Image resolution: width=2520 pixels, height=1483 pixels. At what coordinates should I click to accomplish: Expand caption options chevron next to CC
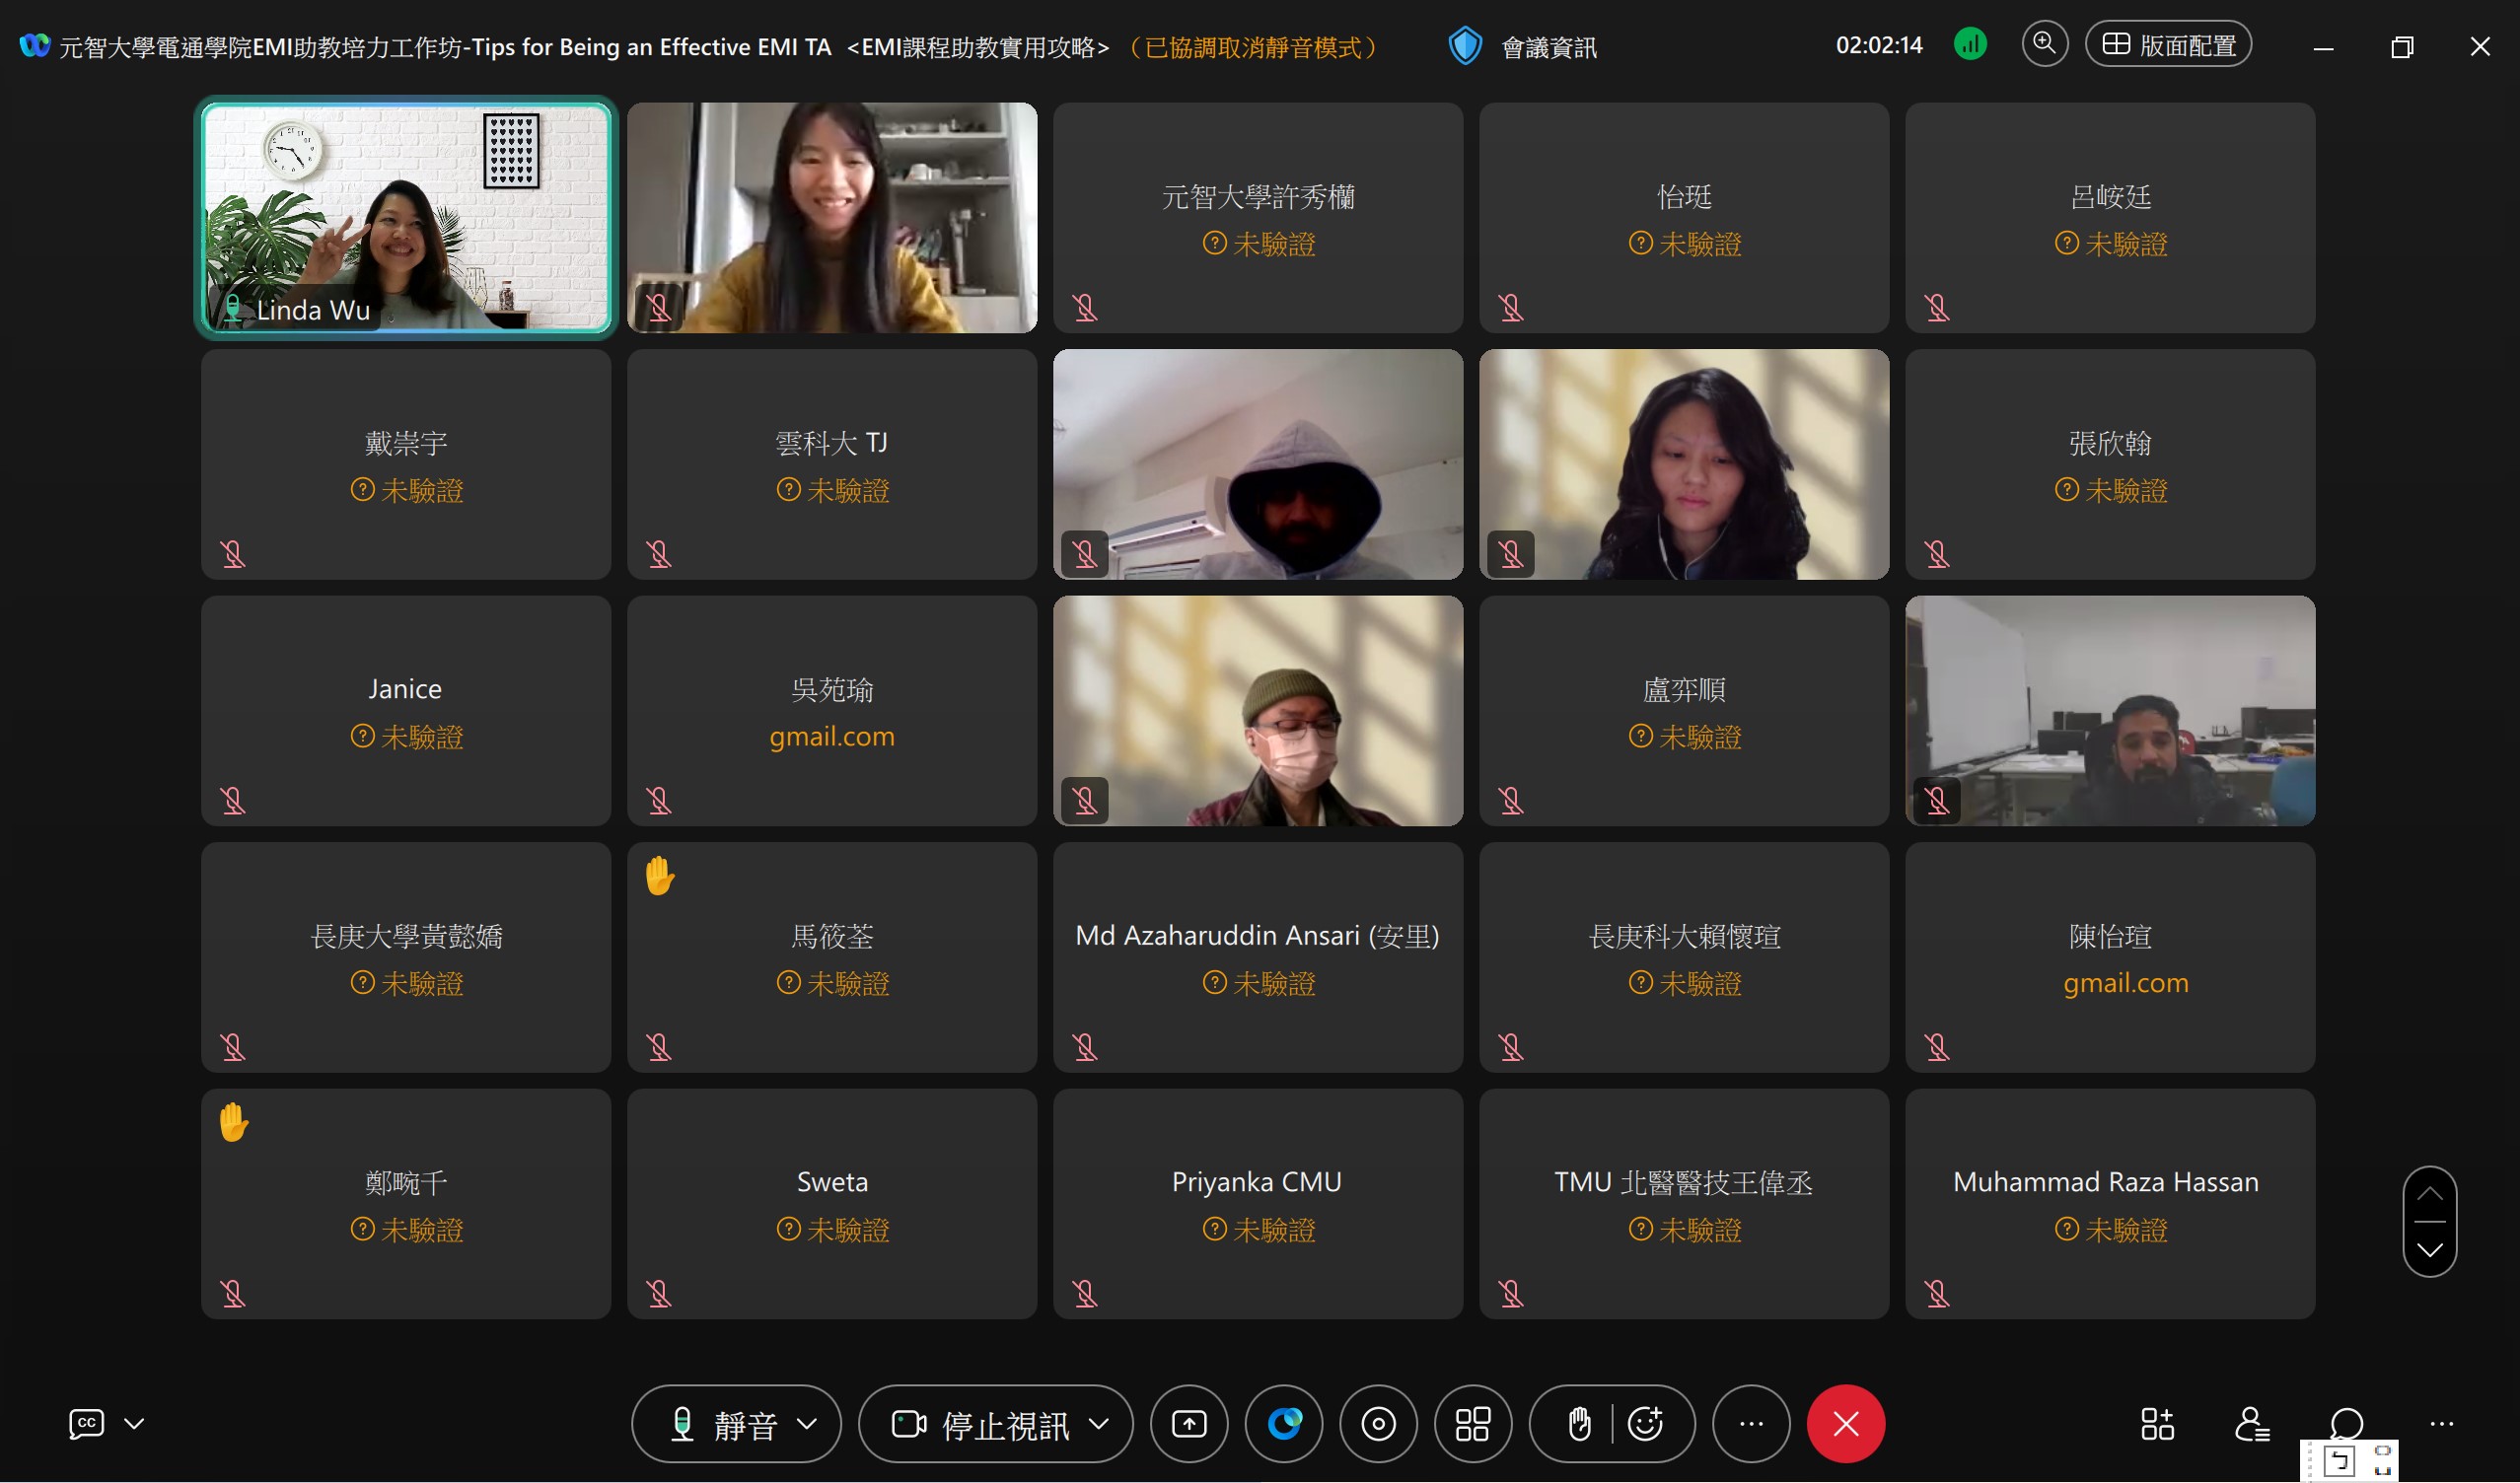tap(134, 1423)
